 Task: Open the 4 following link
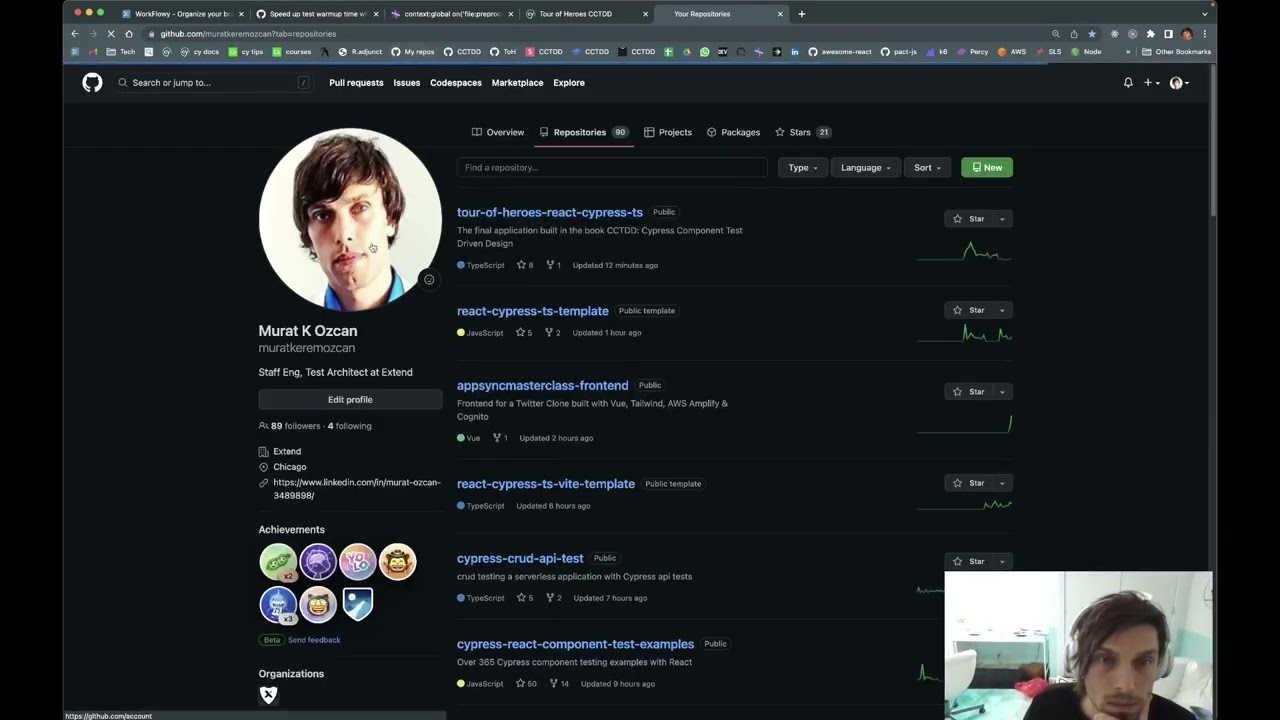coord(350,426)
